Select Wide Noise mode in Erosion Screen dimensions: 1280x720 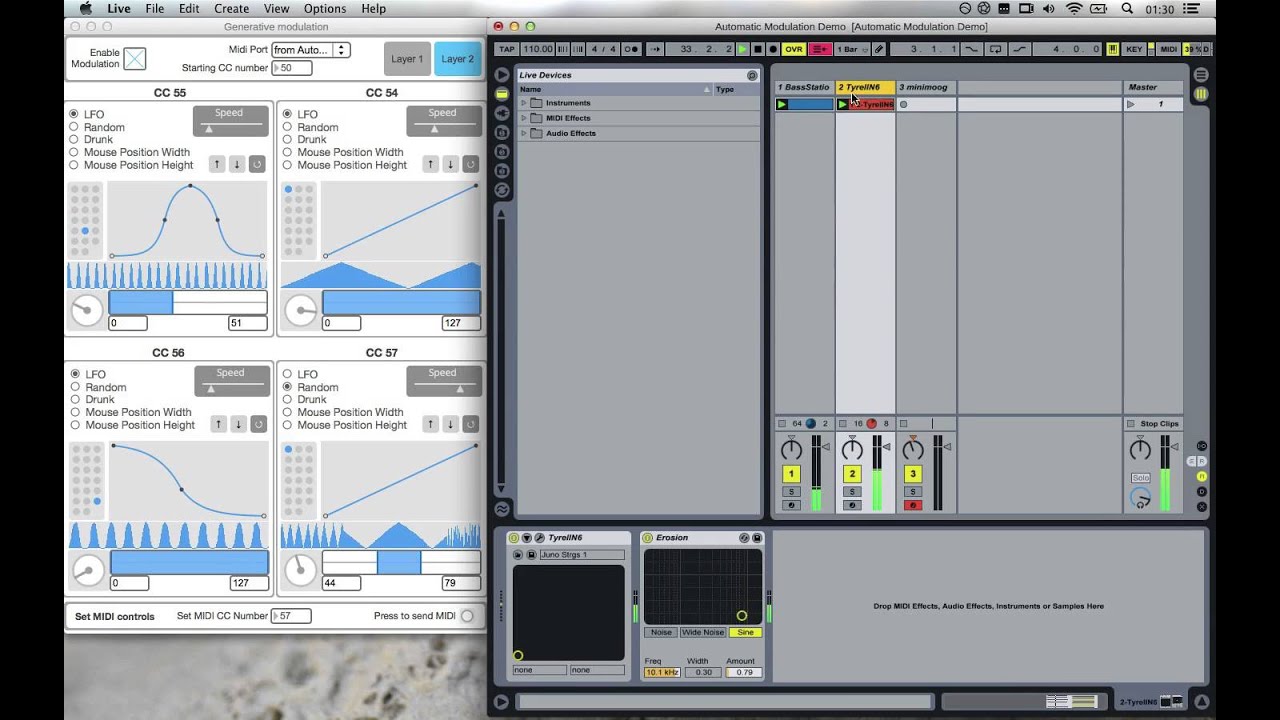702,632
